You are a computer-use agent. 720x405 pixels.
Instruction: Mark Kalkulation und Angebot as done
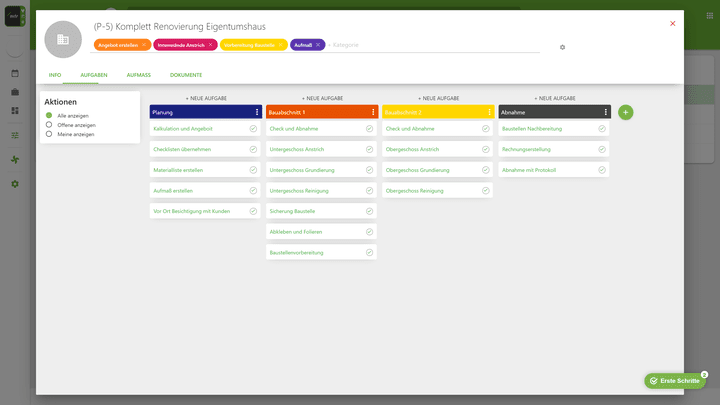253,129
